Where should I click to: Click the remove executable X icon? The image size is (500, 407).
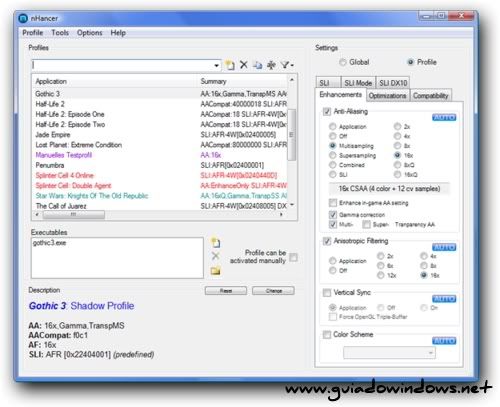click(x=215, y=256)
